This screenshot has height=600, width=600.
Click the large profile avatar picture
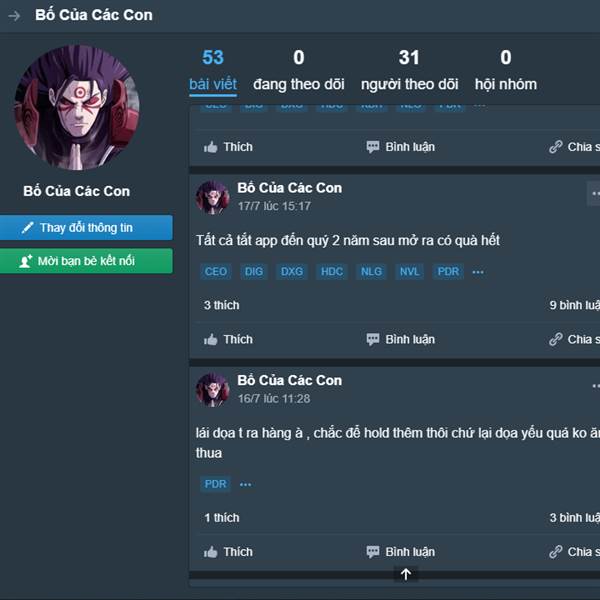(77, 108)
